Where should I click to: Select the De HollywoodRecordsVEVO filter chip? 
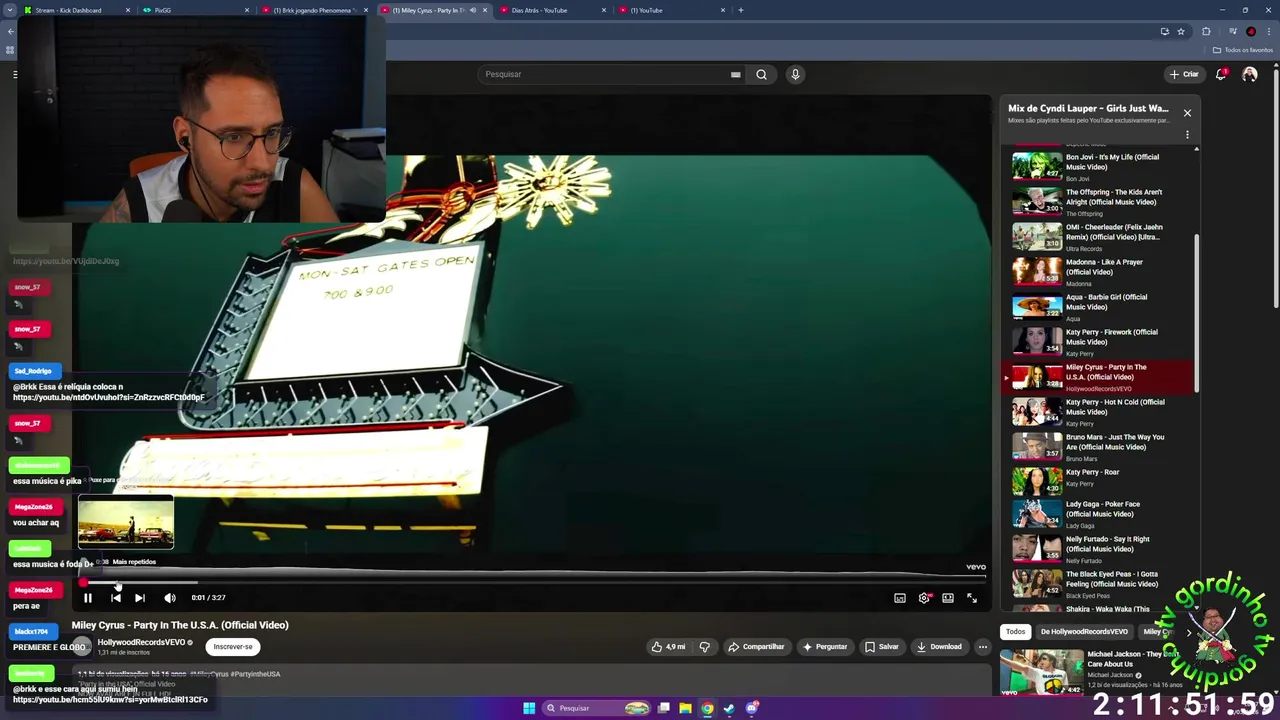[1084, 632]
